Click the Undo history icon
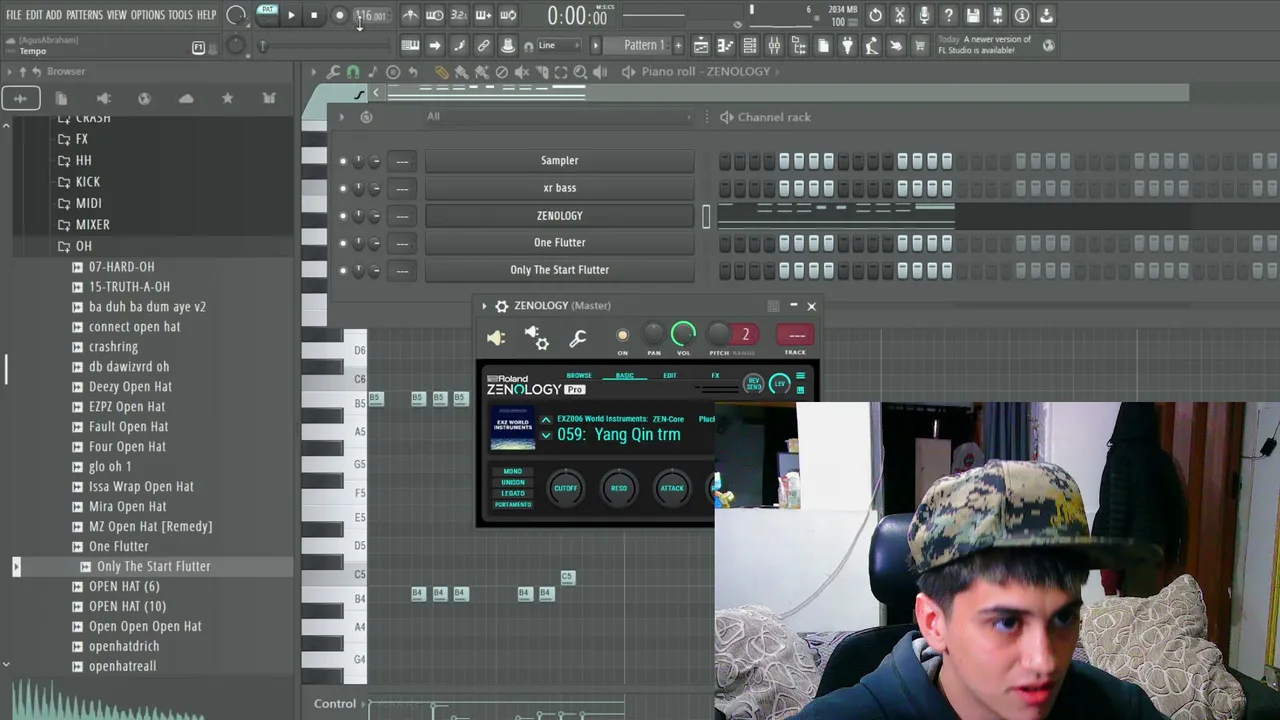The width and height of the screenshot is (1280, 720). pyautogui.click(x=876, y=15)
